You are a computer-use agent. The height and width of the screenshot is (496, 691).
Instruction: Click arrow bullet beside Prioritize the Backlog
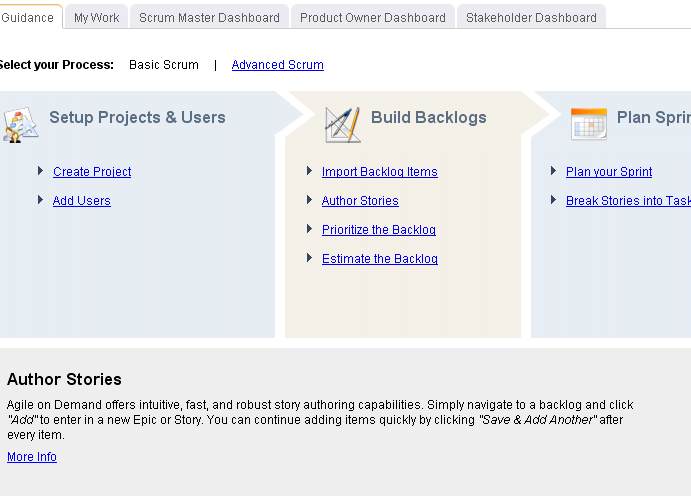[310, 229]
